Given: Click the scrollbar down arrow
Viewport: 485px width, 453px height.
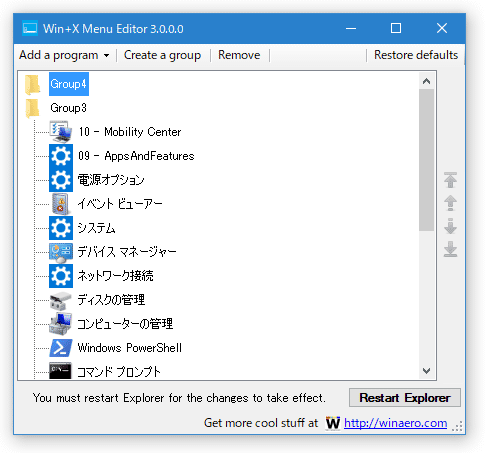Looking at the screenshot, I should (x=426, y=371).
